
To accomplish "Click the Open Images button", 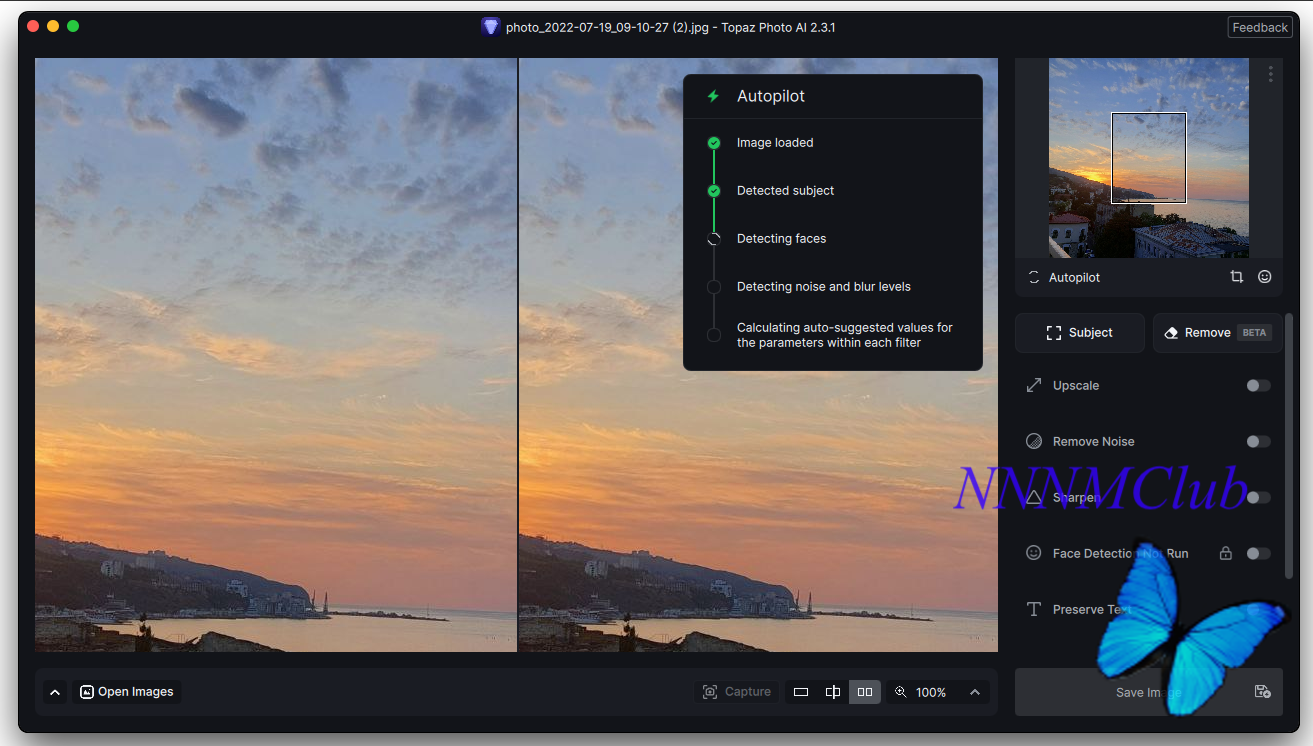I will click(x=127, y=692).
